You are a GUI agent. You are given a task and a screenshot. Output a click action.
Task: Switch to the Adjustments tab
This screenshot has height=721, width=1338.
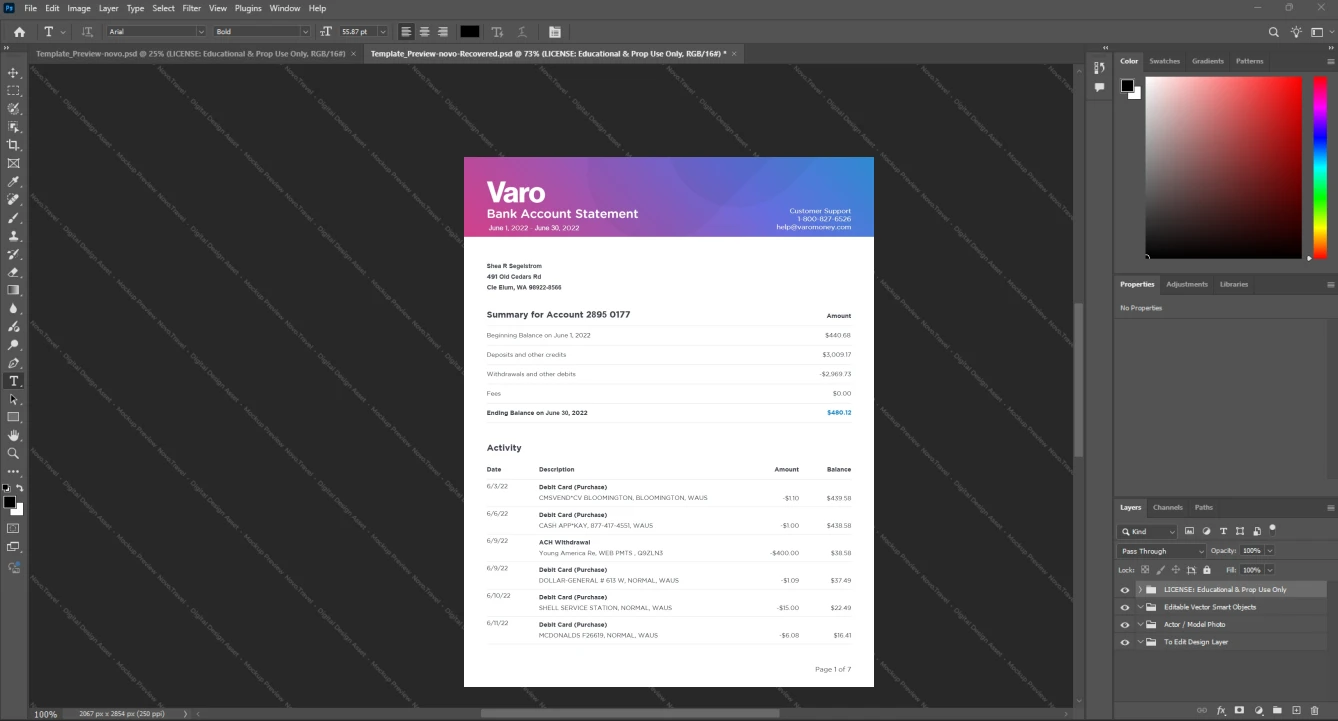point(1187,284)
